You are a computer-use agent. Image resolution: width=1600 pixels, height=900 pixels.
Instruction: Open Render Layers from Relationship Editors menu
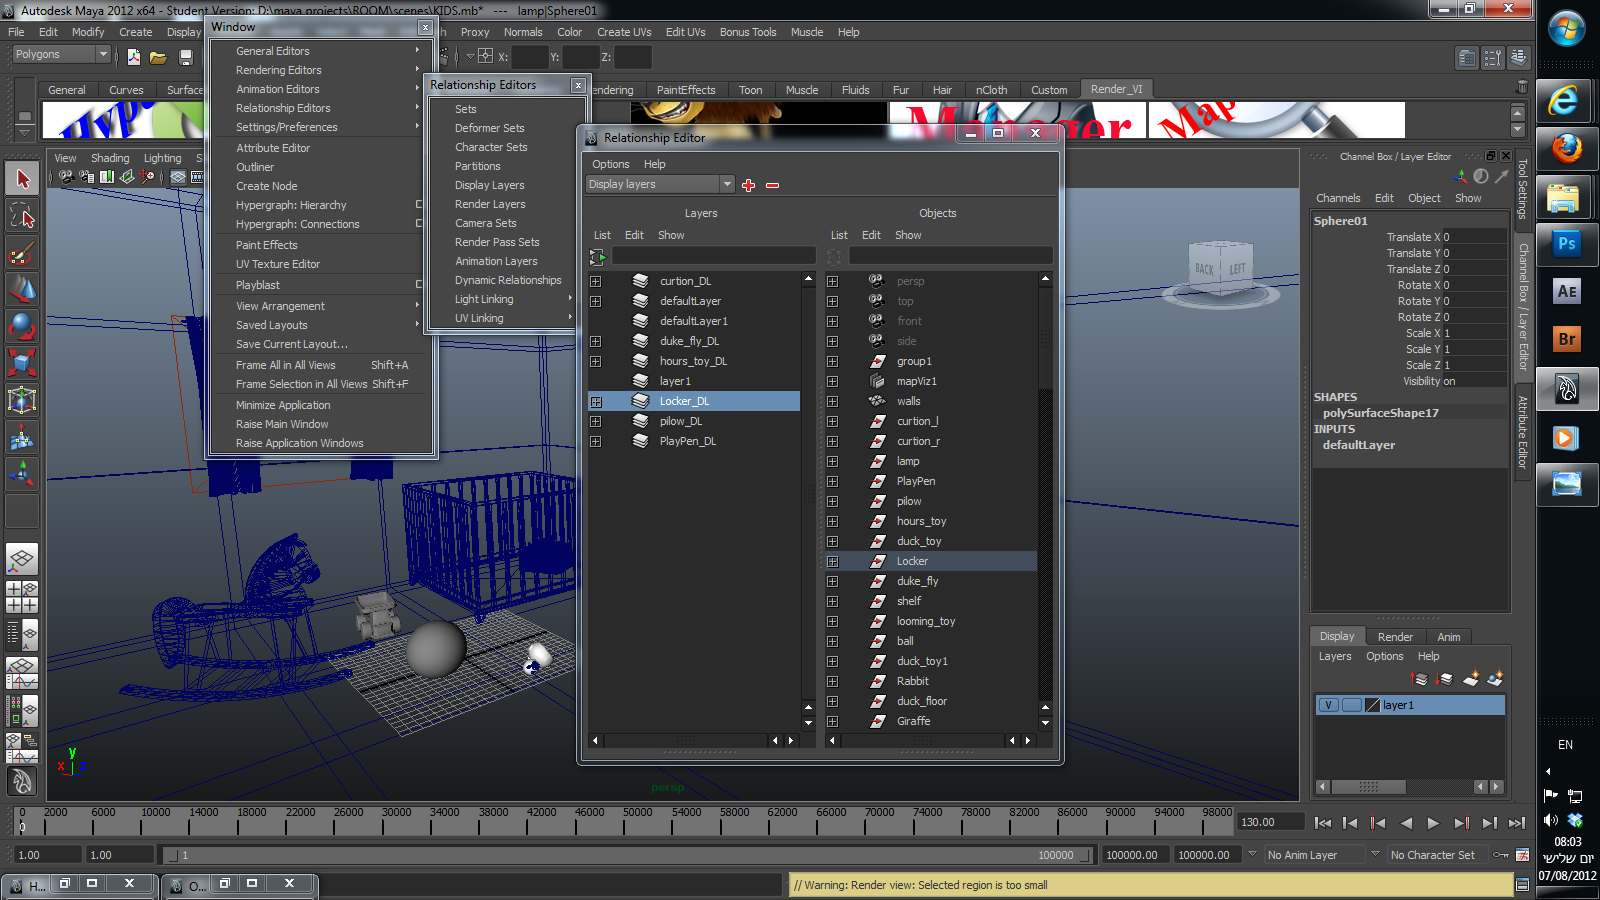[x=490, y=204]
